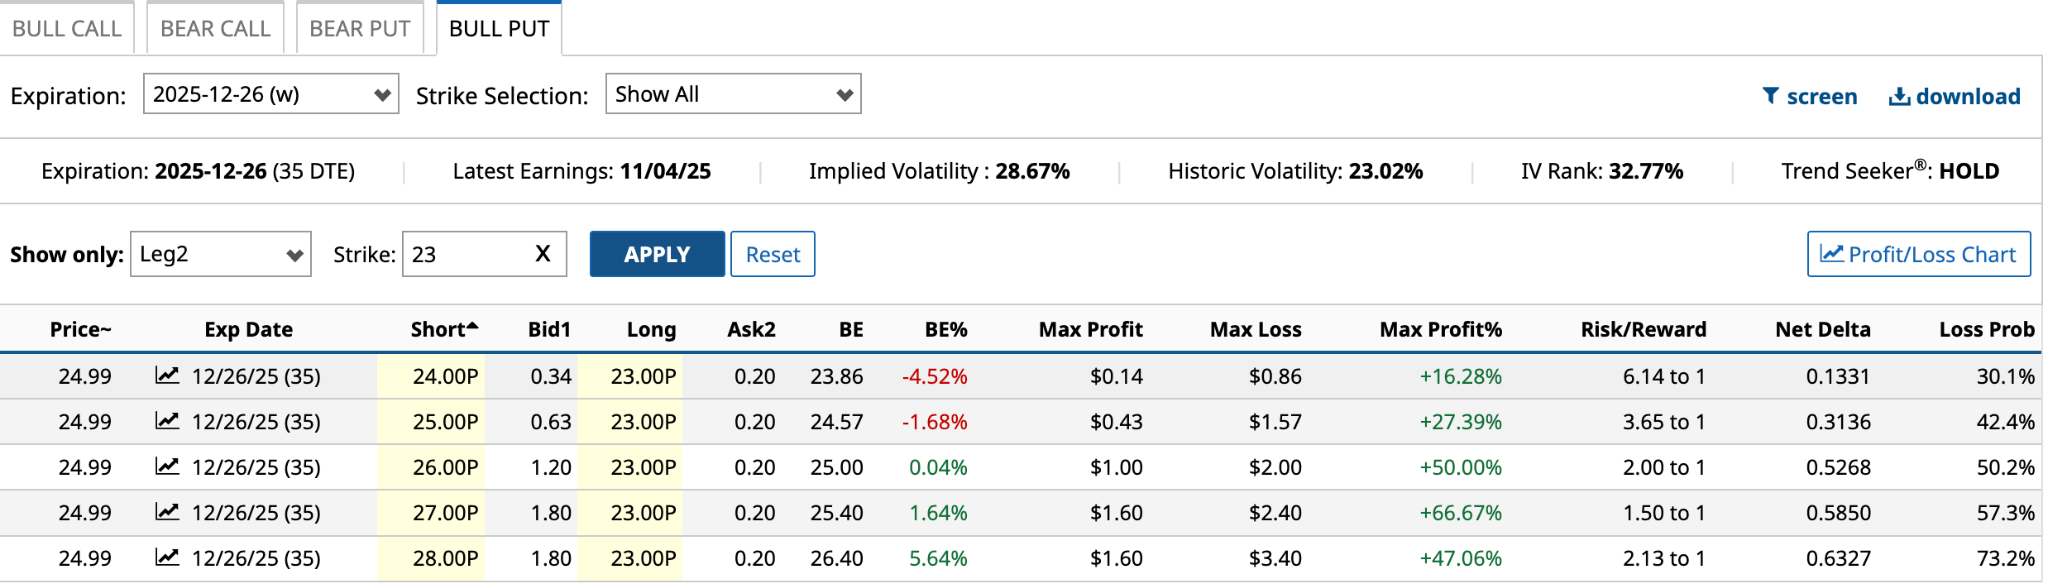Image resolution: width=2048 pixels, height=586 pixels.
Task: Click the chart icon in the 24.00P row
Action: (x=167, y=376)
